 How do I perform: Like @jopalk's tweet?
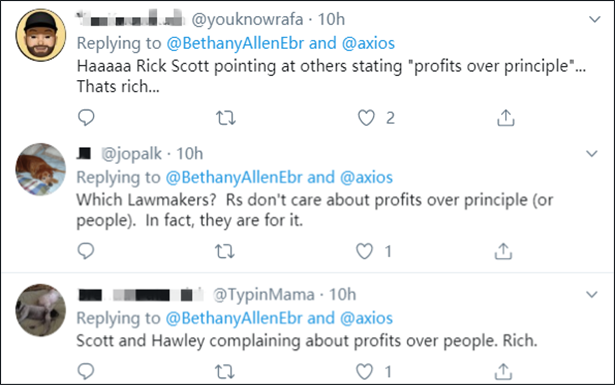click(x=364, y=251)
